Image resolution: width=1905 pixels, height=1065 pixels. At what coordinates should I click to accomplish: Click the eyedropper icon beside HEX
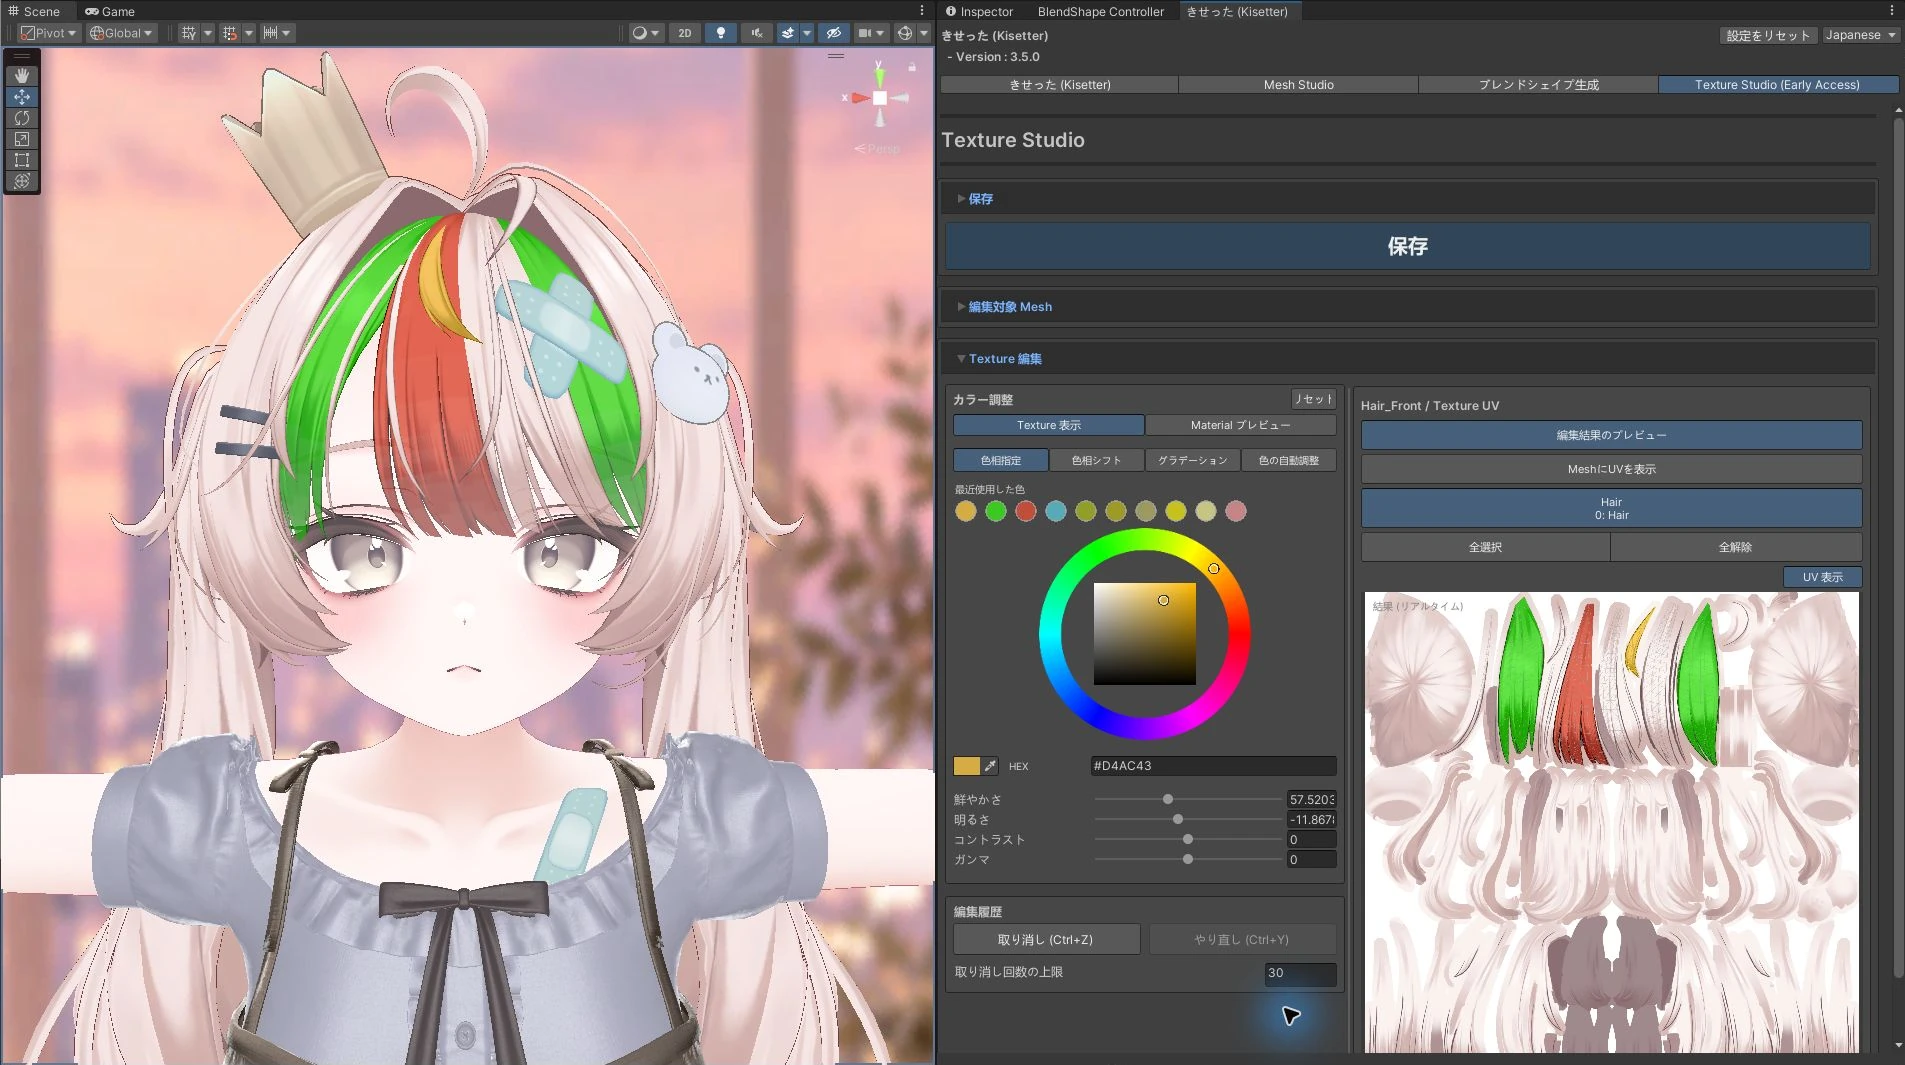click(x=990, y=766)
